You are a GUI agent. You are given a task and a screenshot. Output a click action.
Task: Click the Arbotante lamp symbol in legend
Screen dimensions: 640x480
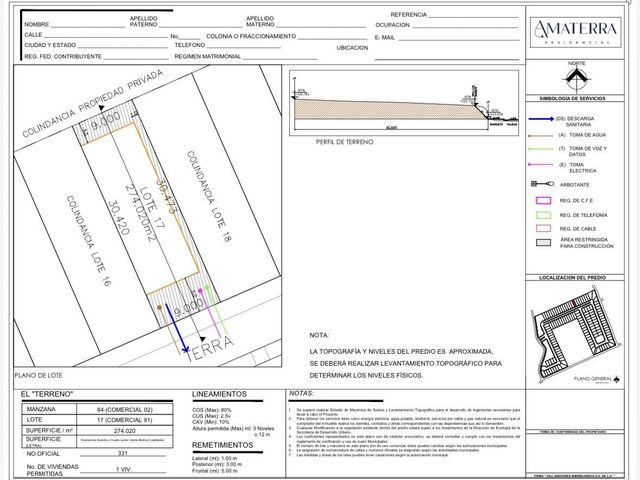pos(542,184)
